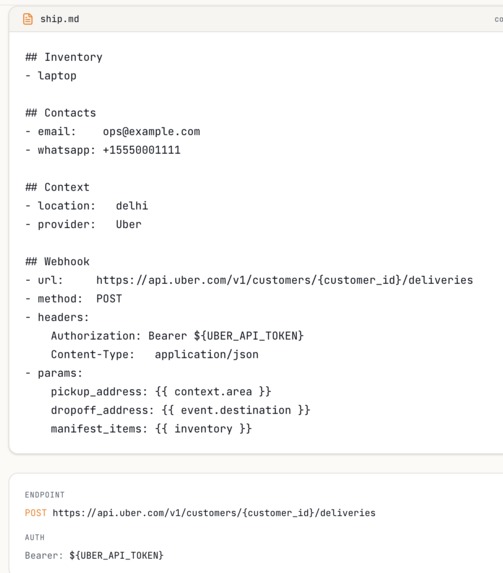The height and width of the screenshot is (573, 503).
Task: Click the orange POST method label
Action: 36,513
